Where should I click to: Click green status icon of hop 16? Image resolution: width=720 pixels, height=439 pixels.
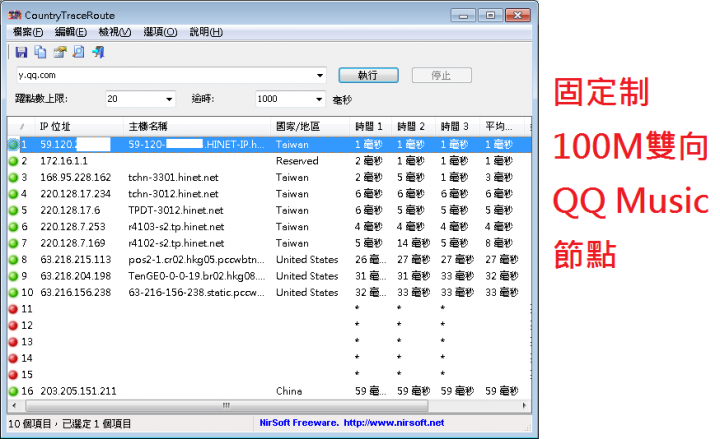coord(13,391)
